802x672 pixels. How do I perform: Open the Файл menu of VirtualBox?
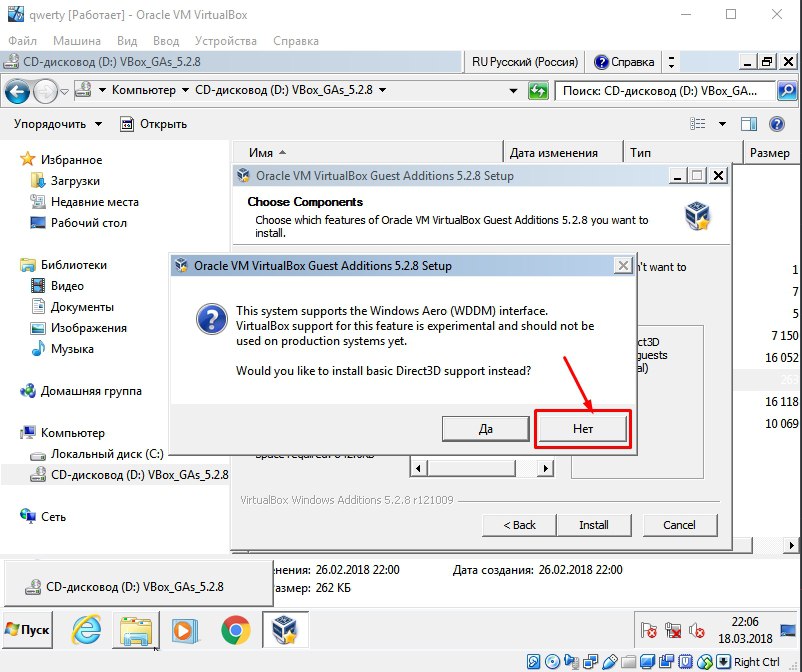(23, 41)
